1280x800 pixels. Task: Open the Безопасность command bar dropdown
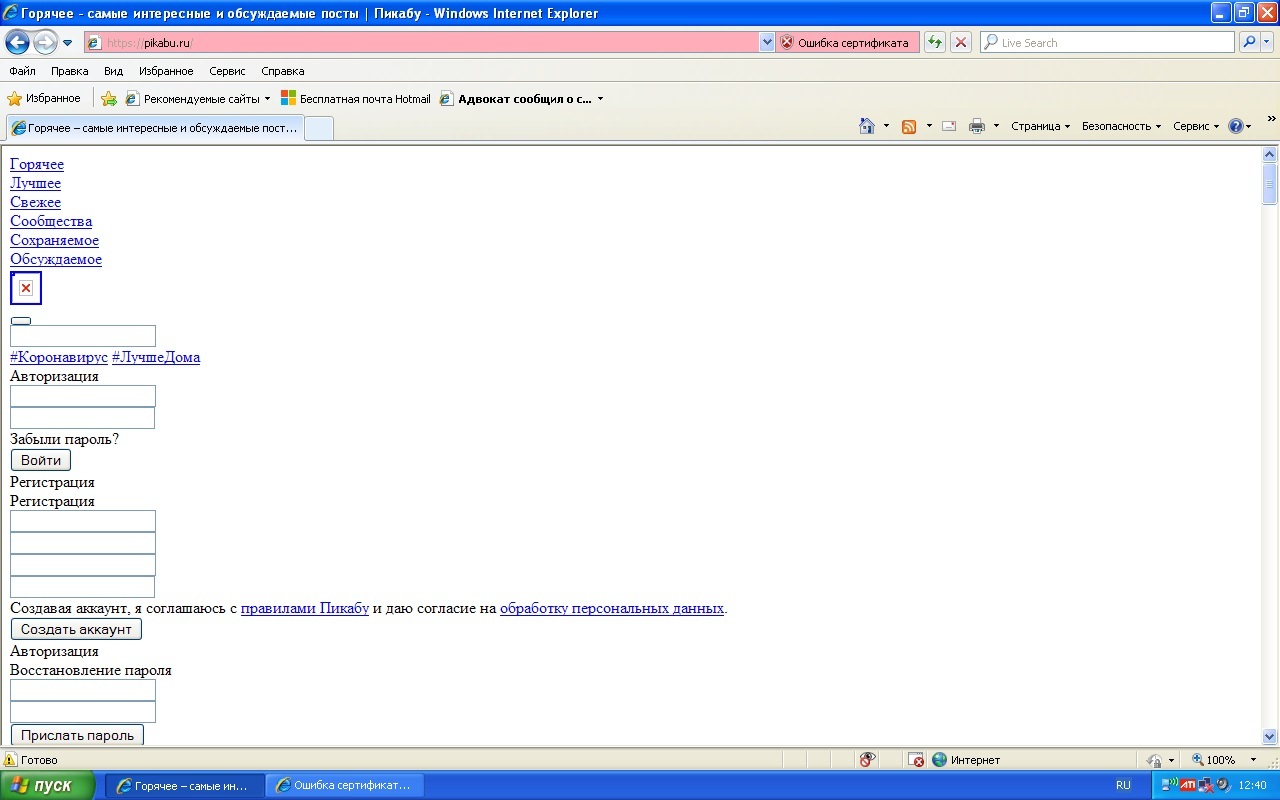(x=1121, y=126)
